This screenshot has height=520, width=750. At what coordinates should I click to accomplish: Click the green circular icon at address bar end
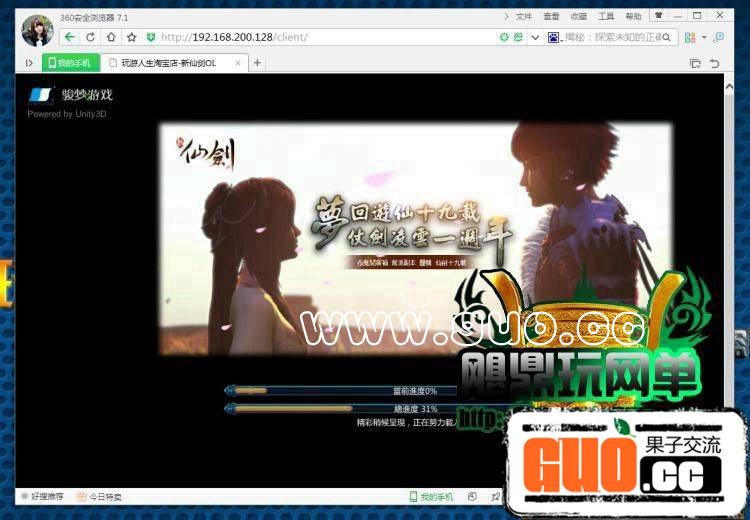(x=504, y=37)
